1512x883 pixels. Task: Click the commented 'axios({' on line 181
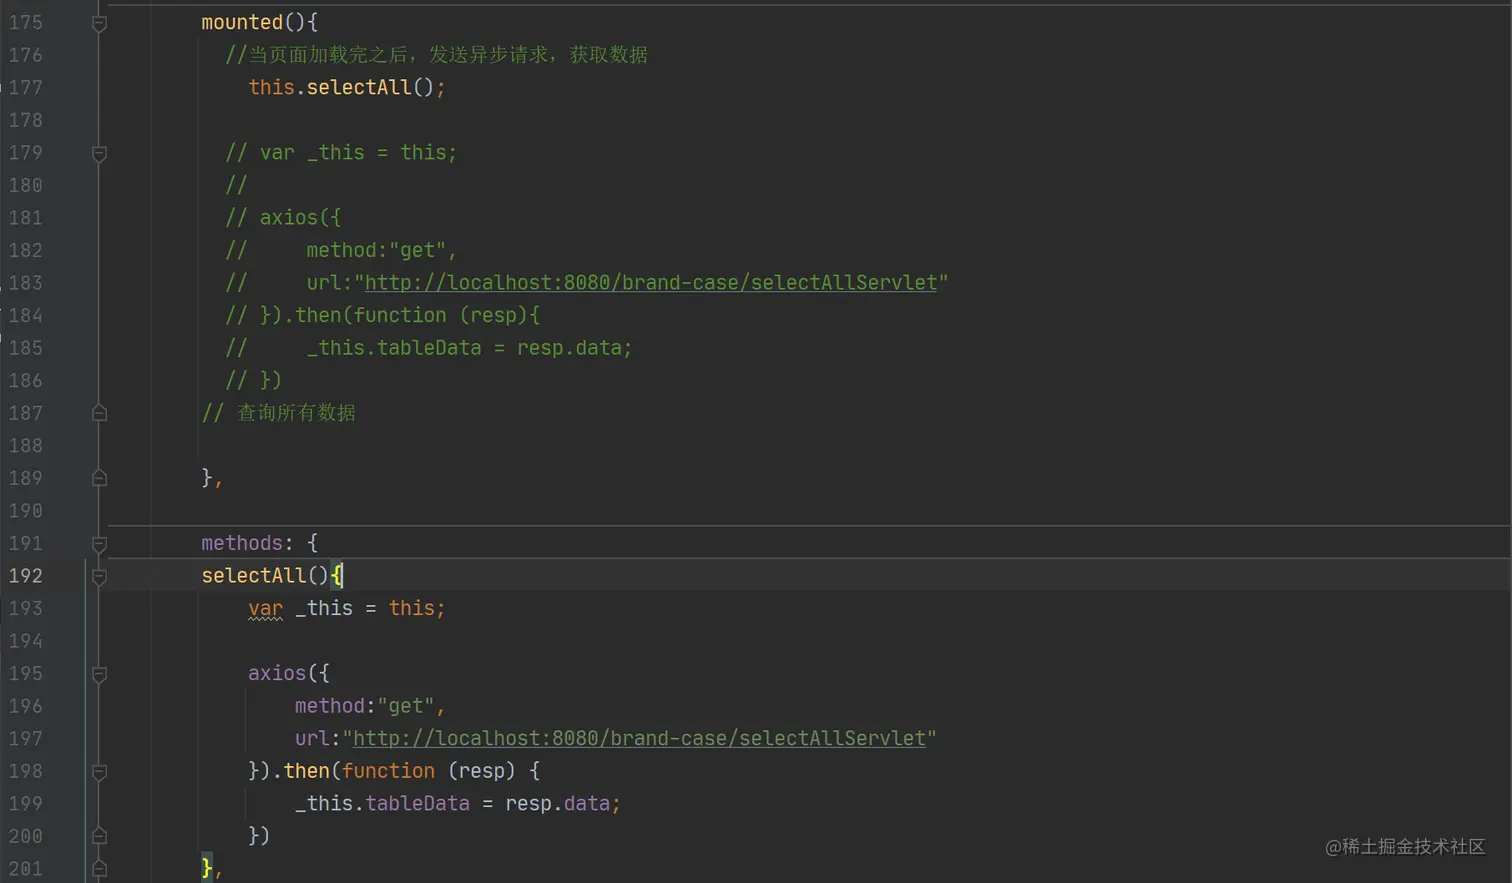[x=283, y=217]
